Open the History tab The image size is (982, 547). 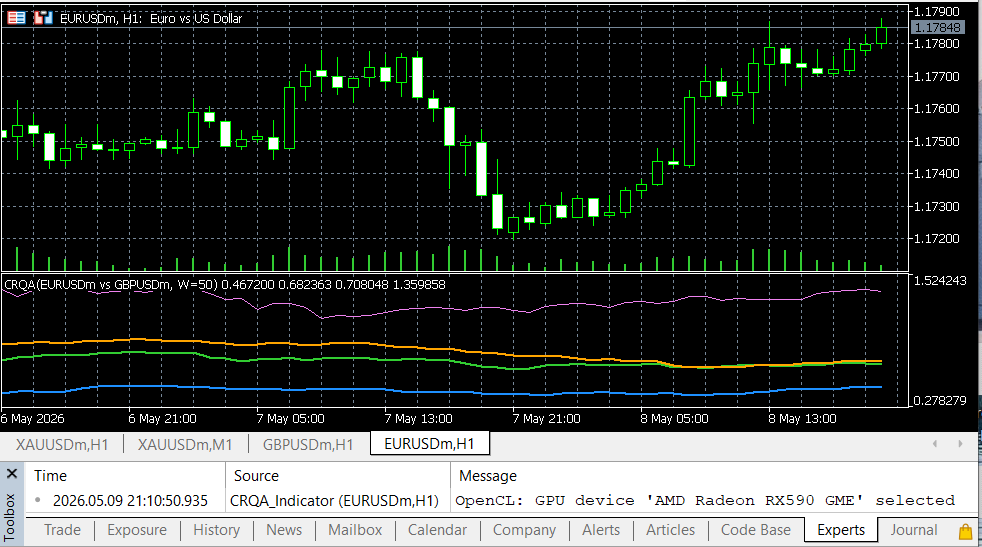tap(216, 530)
